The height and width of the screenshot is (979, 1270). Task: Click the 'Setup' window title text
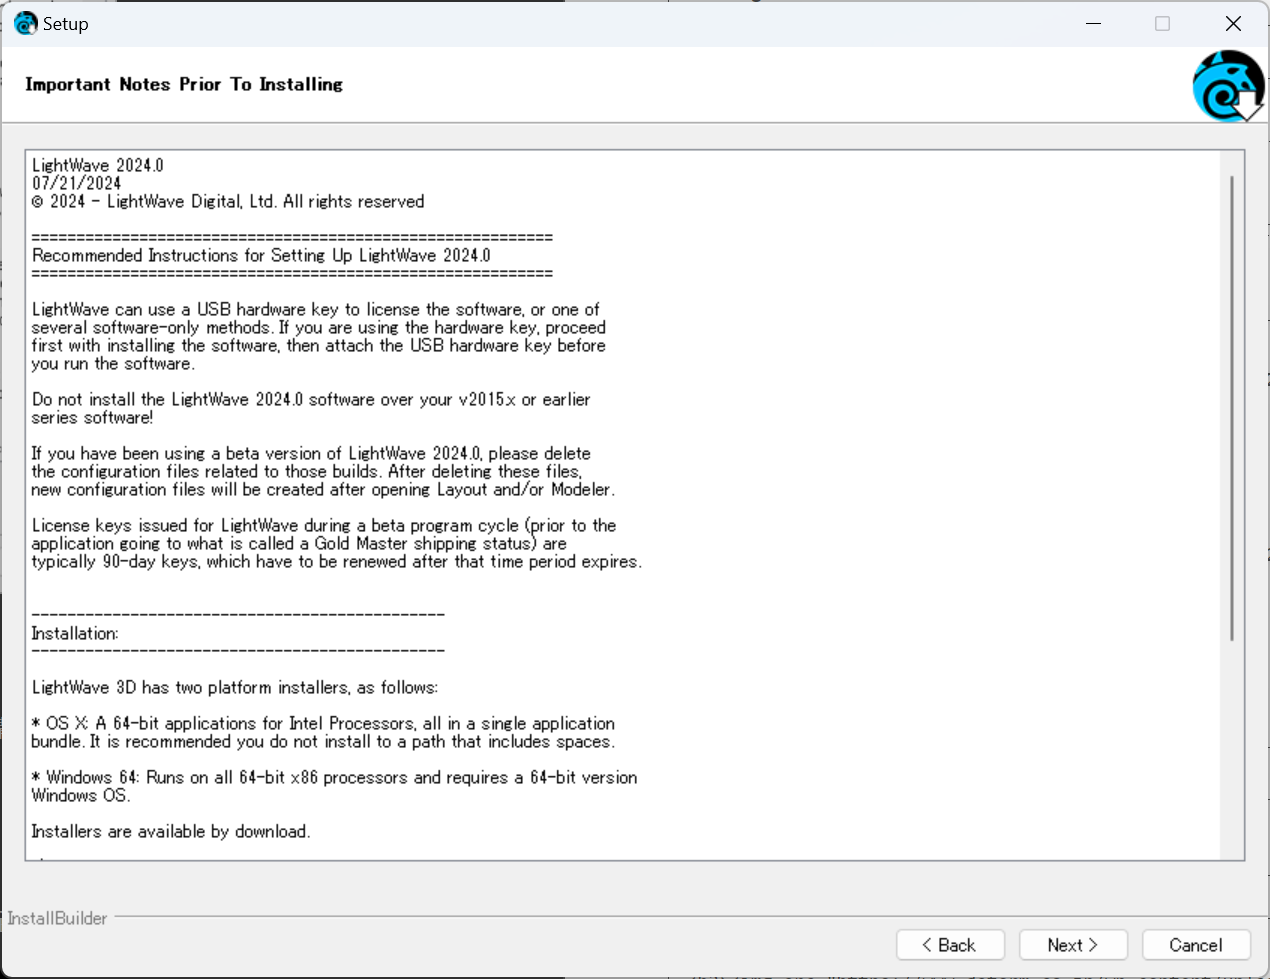[66, 23]
